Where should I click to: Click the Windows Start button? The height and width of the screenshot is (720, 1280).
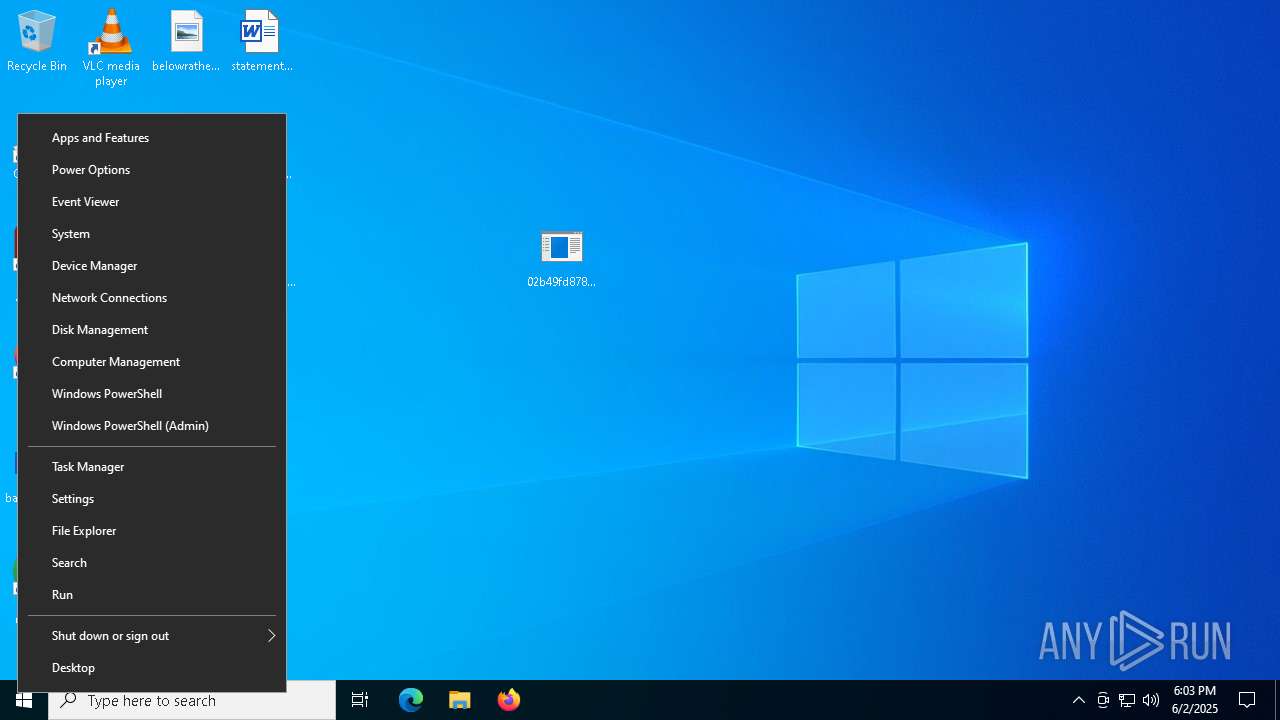(x=24, y=700)
